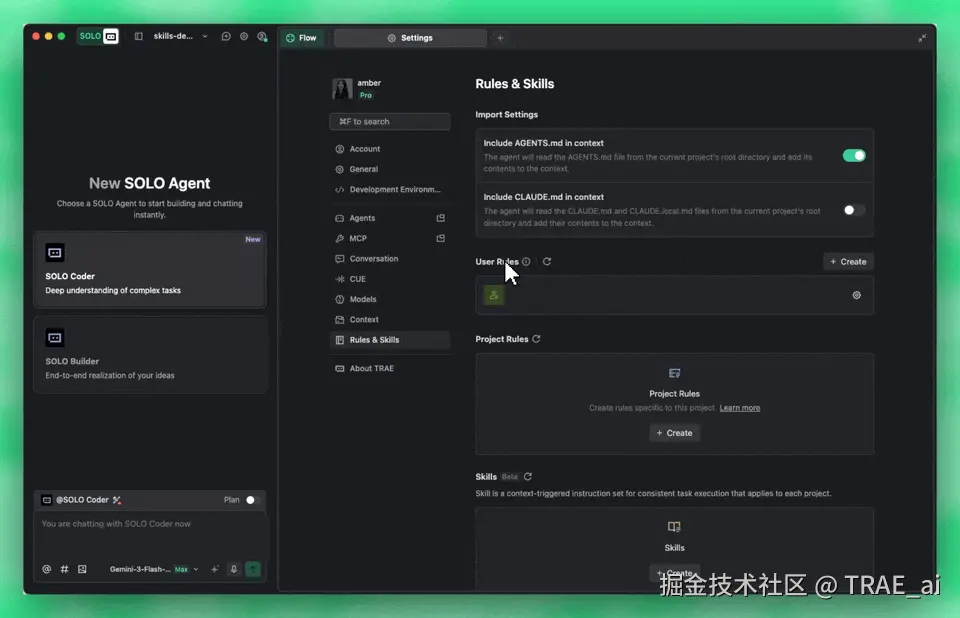This screenshot has width=960, height=618.
Task: Focus the ⌘F to search field
Action: pos(390,121)
